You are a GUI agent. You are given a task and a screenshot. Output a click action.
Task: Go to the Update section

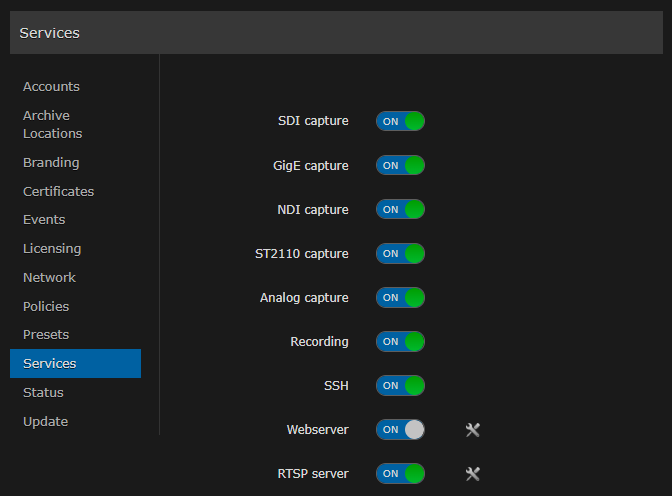pyautogui.click(x=45, y=422)
